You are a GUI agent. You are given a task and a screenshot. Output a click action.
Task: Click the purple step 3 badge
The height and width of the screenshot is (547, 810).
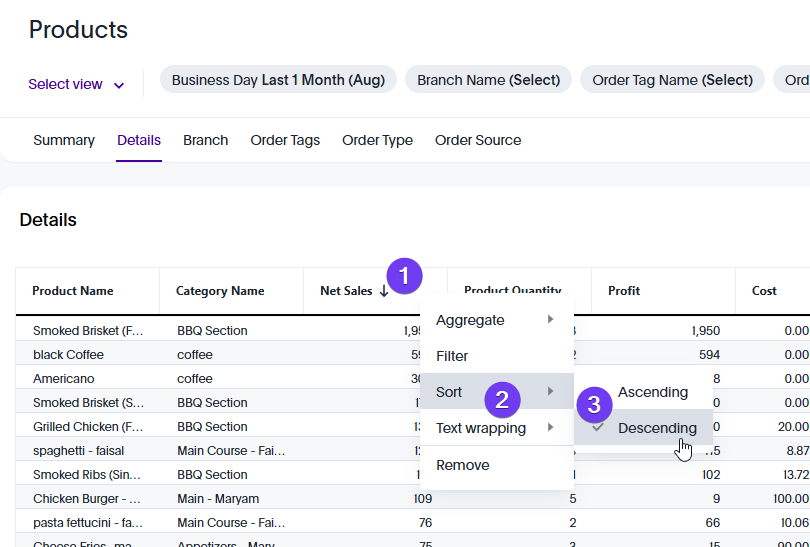(594, 405)
